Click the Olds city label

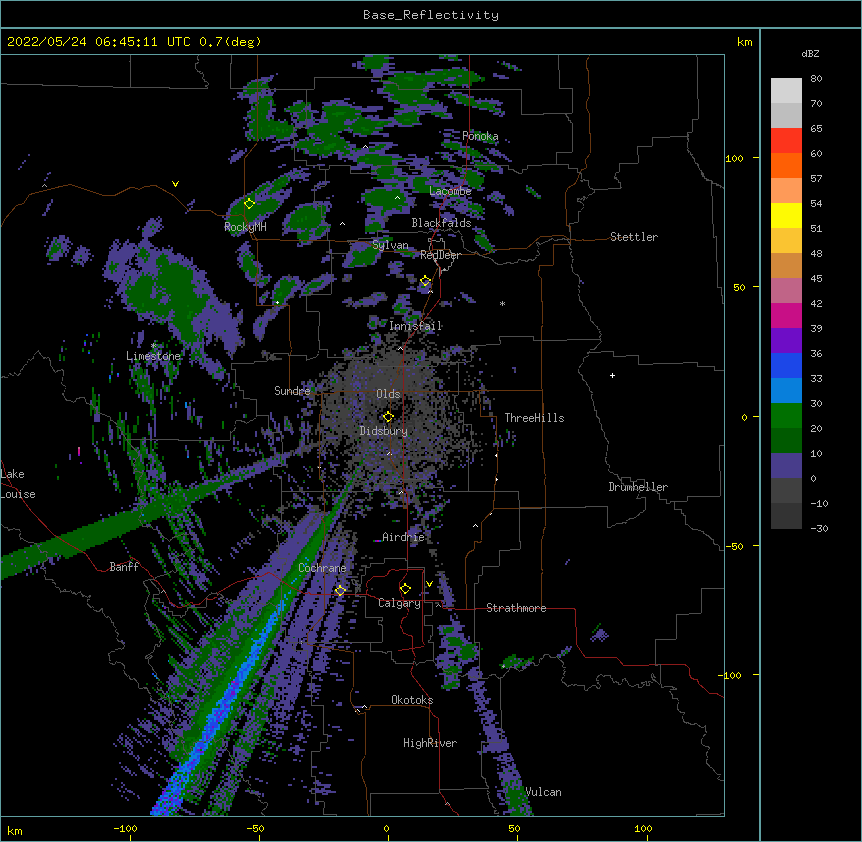388,394
